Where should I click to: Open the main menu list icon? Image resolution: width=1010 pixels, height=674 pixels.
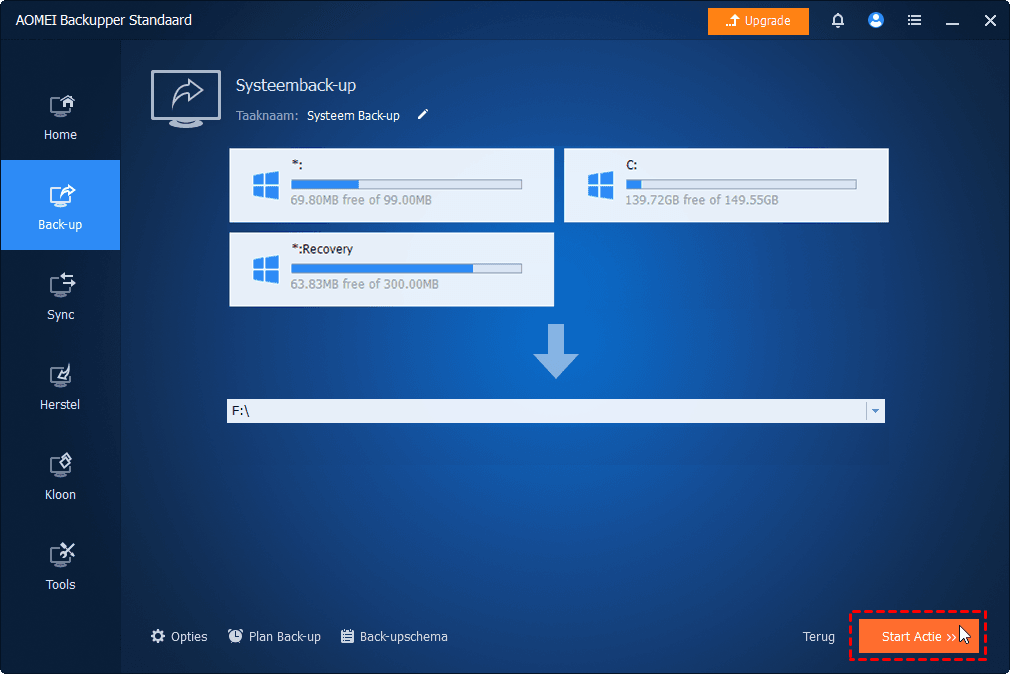[x=914, y=21]
